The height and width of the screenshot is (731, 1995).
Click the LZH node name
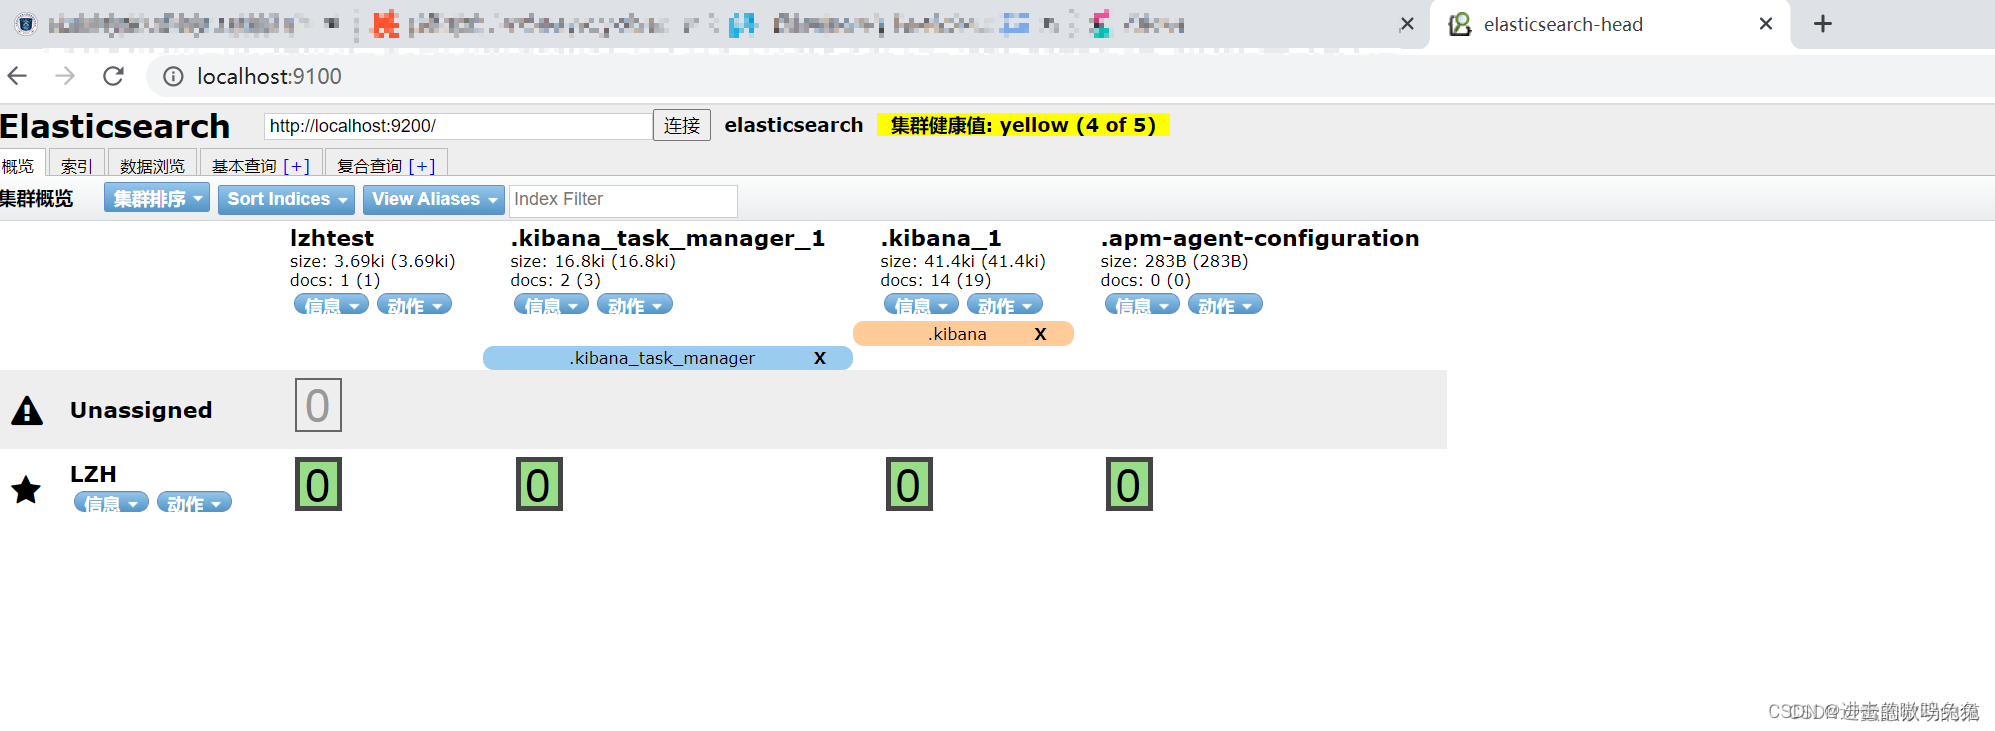point(93,474)
